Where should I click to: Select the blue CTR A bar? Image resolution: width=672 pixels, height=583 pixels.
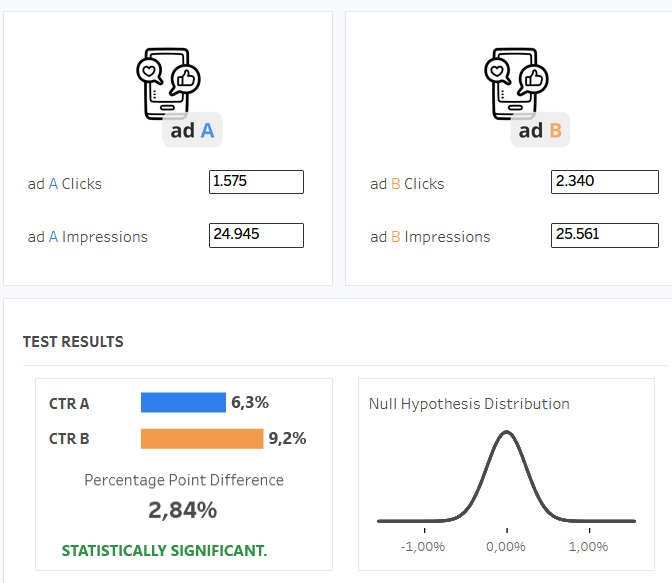[x=183, y=403]
